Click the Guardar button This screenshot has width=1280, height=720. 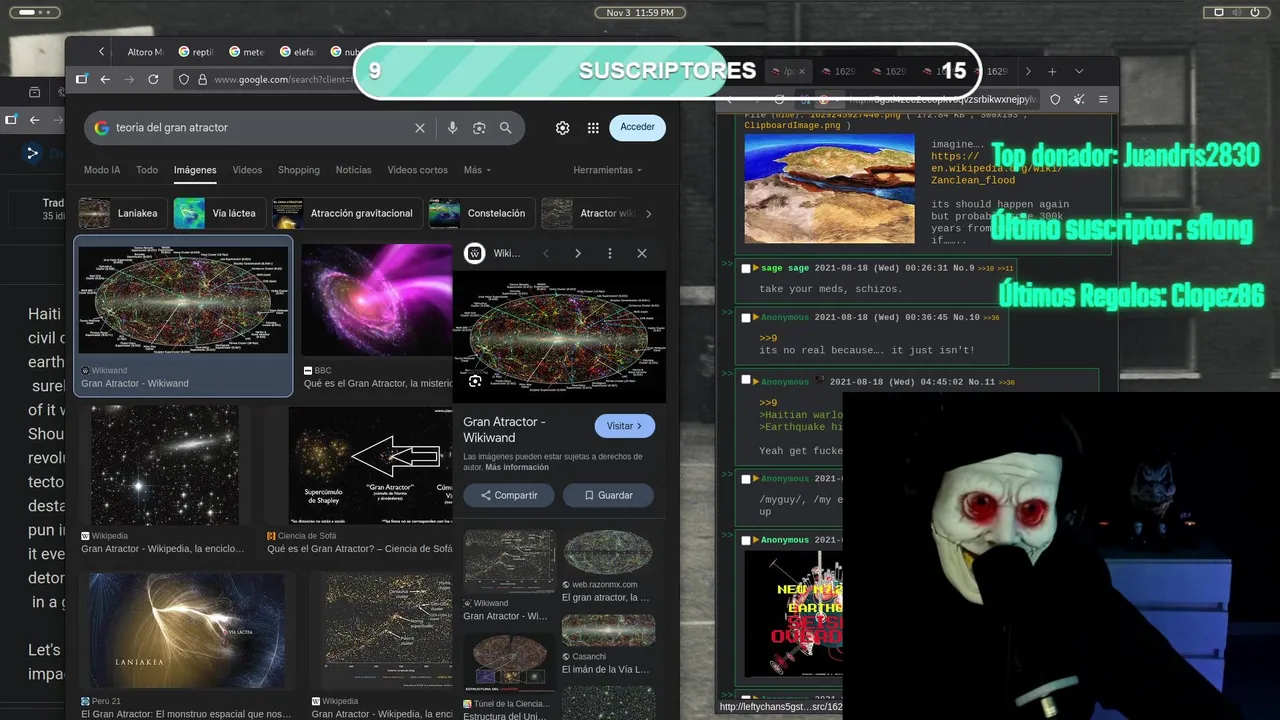[x=608, y=495]
